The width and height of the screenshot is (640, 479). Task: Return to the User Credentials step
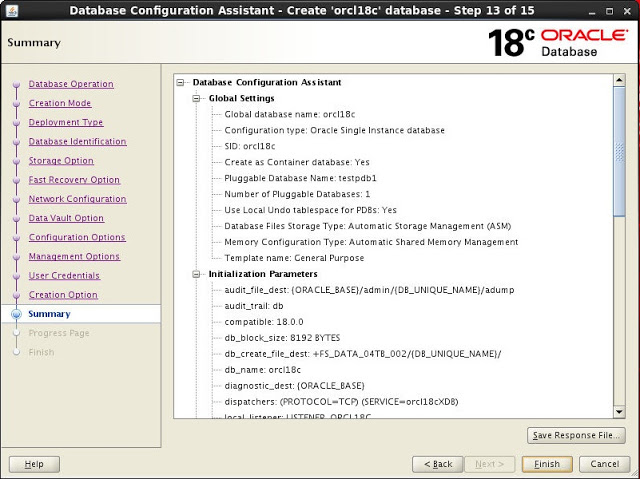tap(64, 276)
